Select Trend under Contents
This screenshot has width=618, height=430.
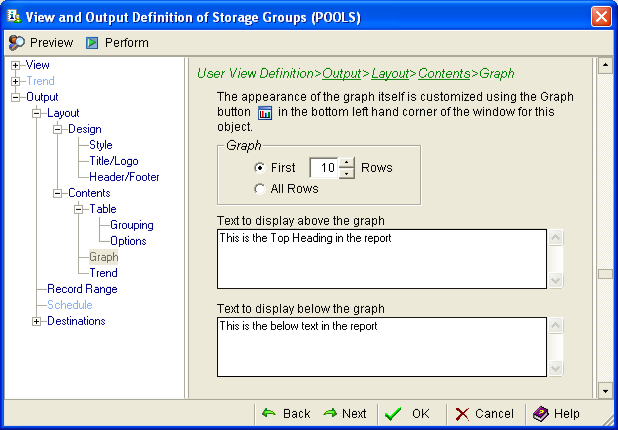pyautogui.click(x=103, y=273)
